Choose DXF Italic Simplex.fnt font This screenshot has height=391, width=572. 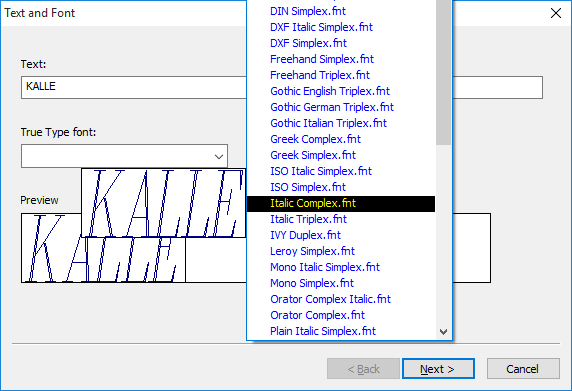[x=341, y=27]
